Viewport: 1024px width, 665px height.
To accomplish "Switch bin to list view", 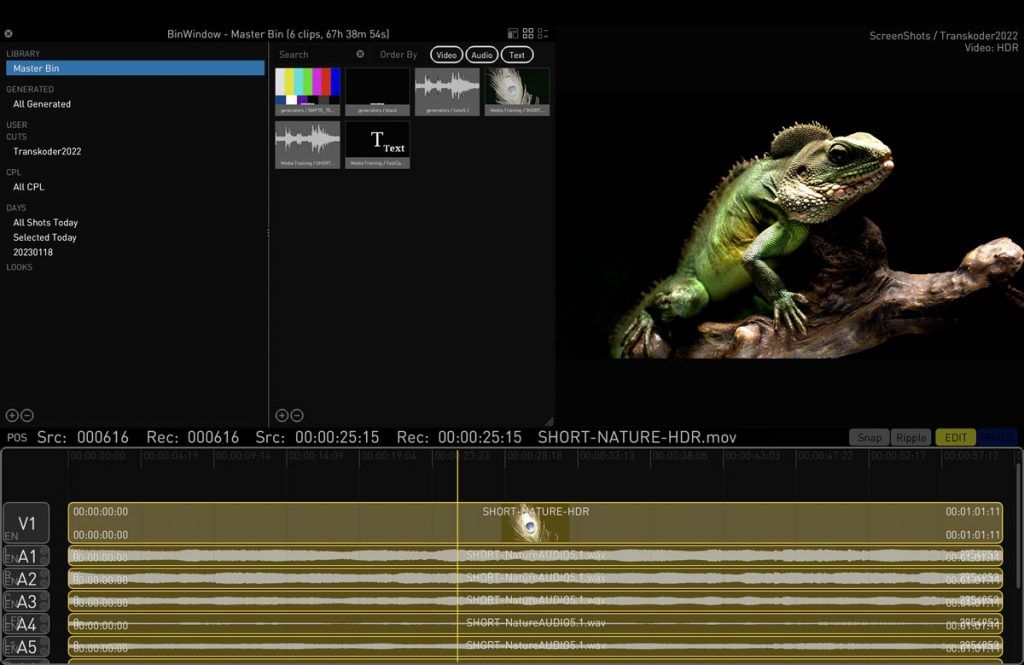I will click(x=543, y=33).
